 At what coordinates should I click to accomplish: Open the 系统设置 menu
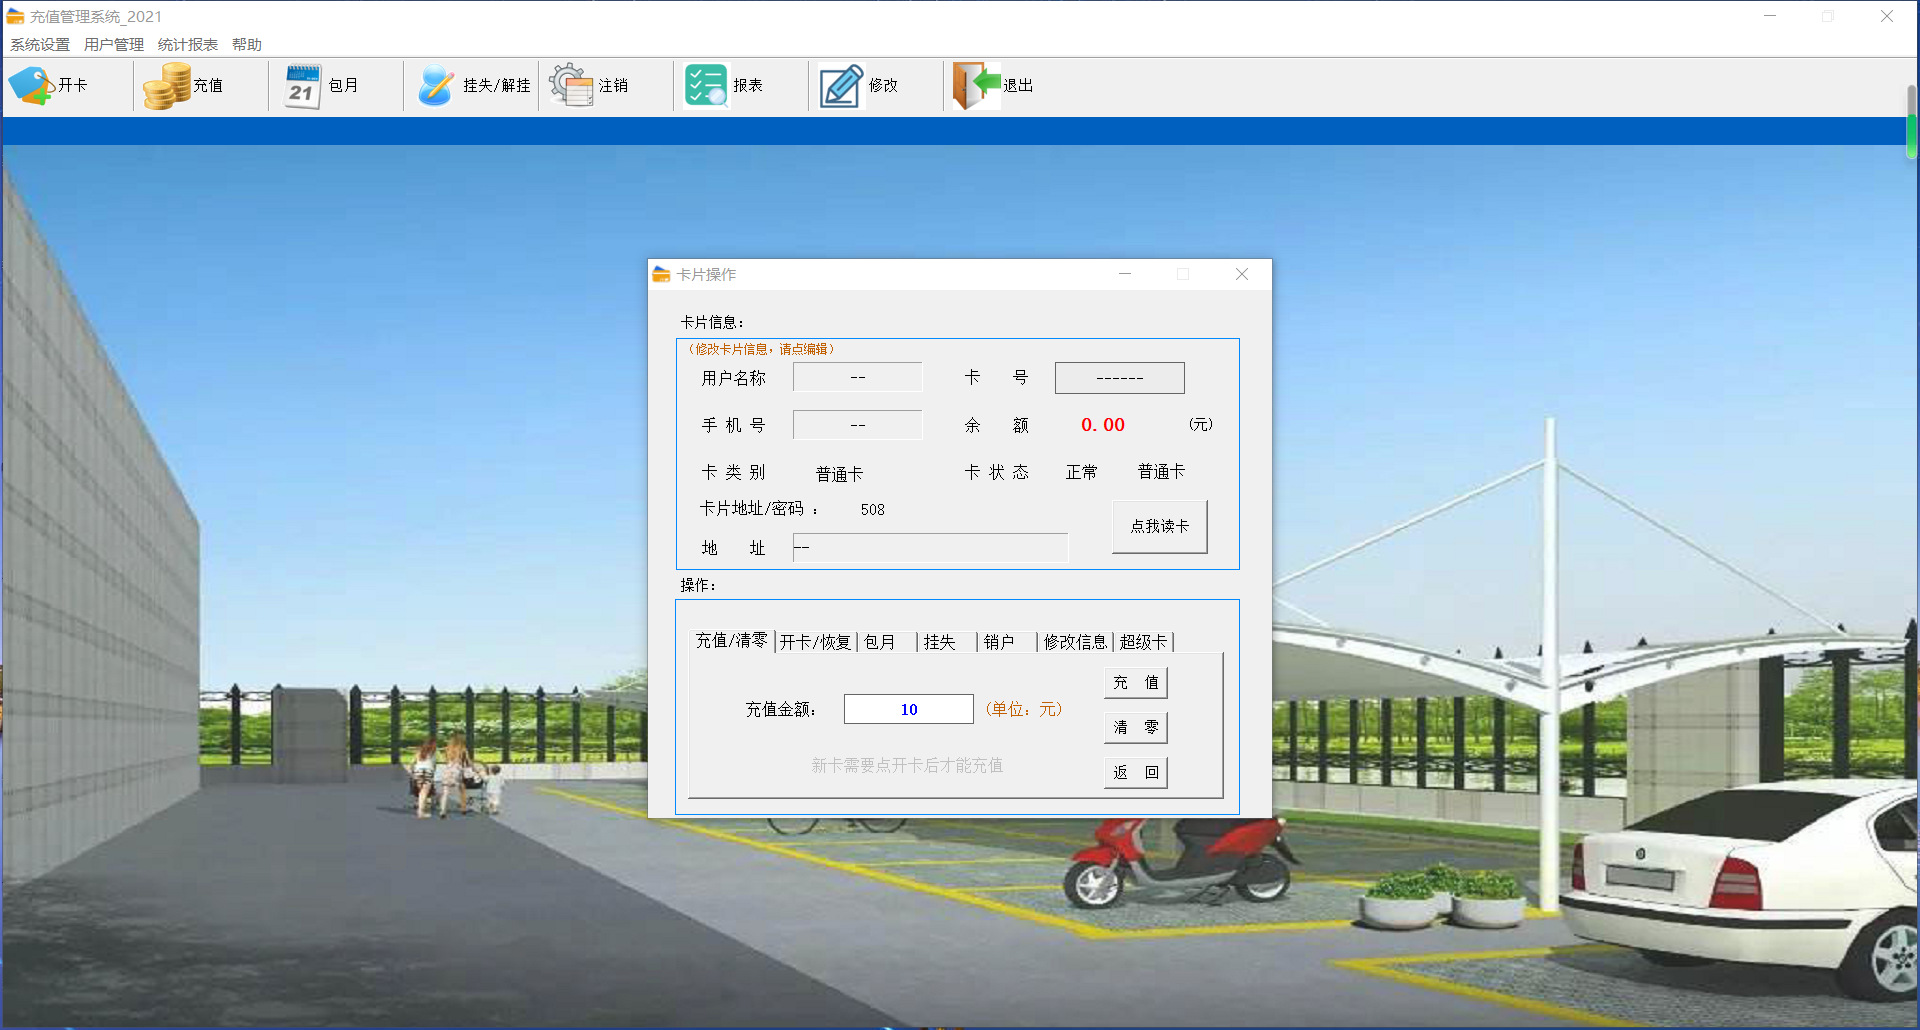coord(40,44)
